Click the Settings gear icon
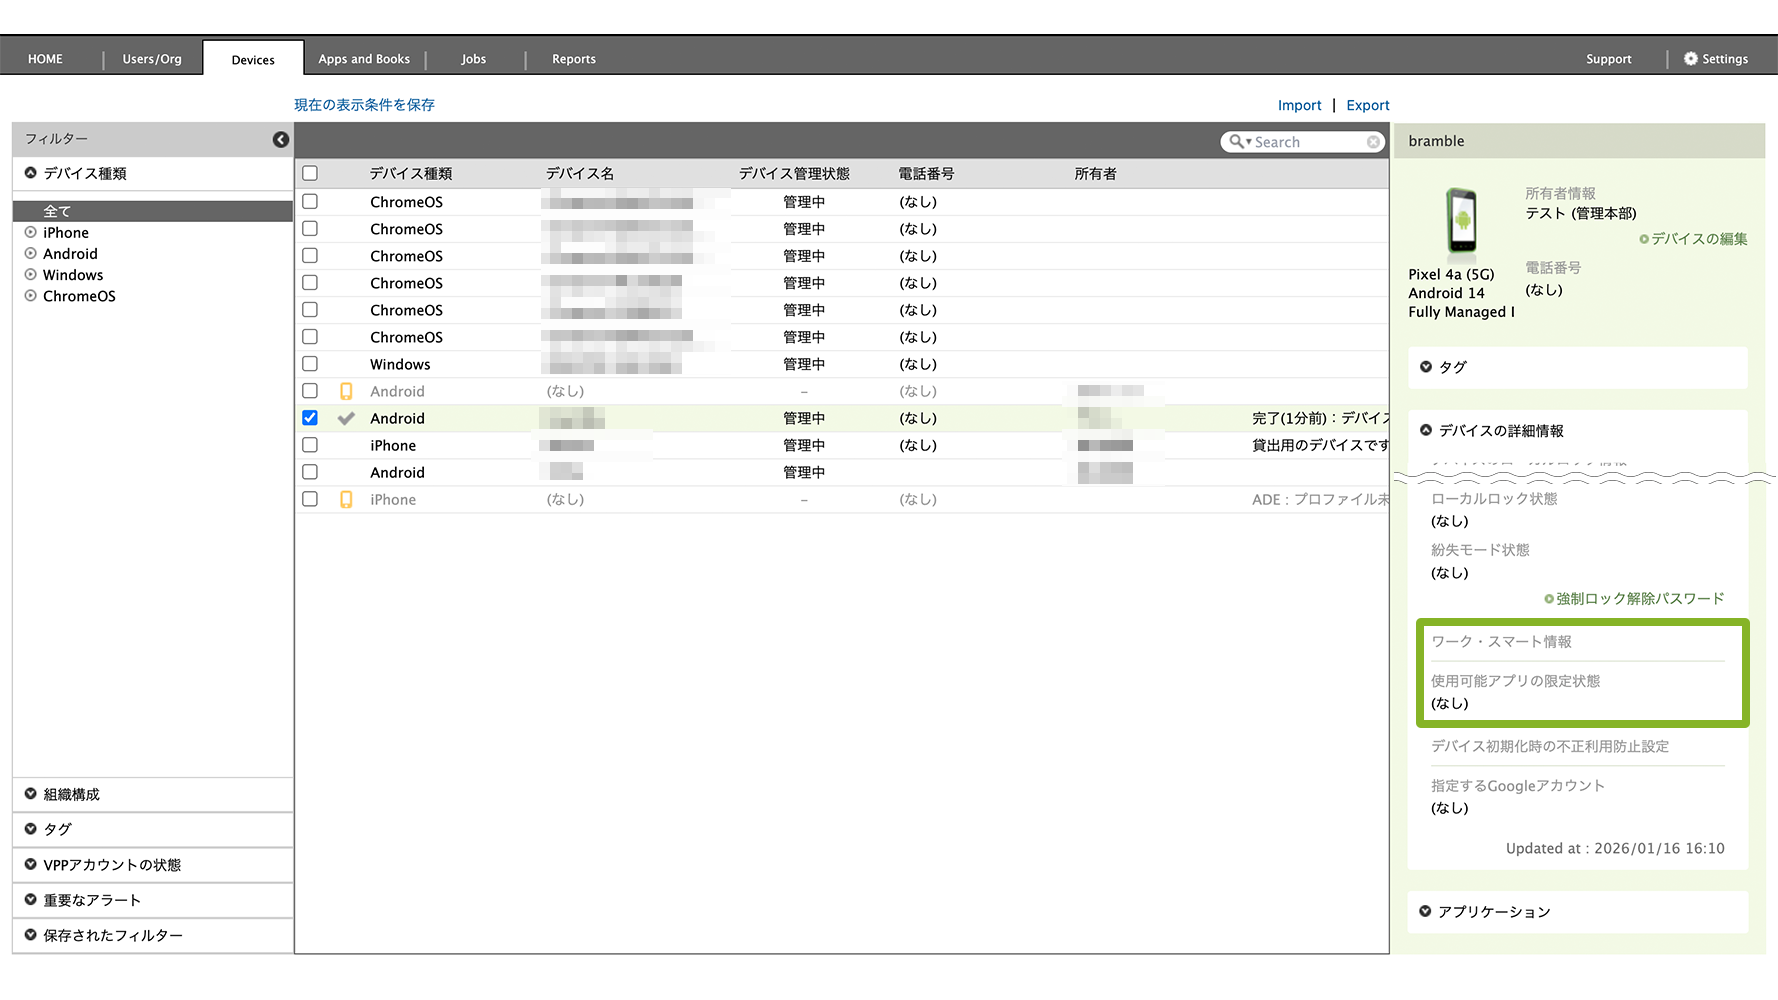 tap(1690, 59)
